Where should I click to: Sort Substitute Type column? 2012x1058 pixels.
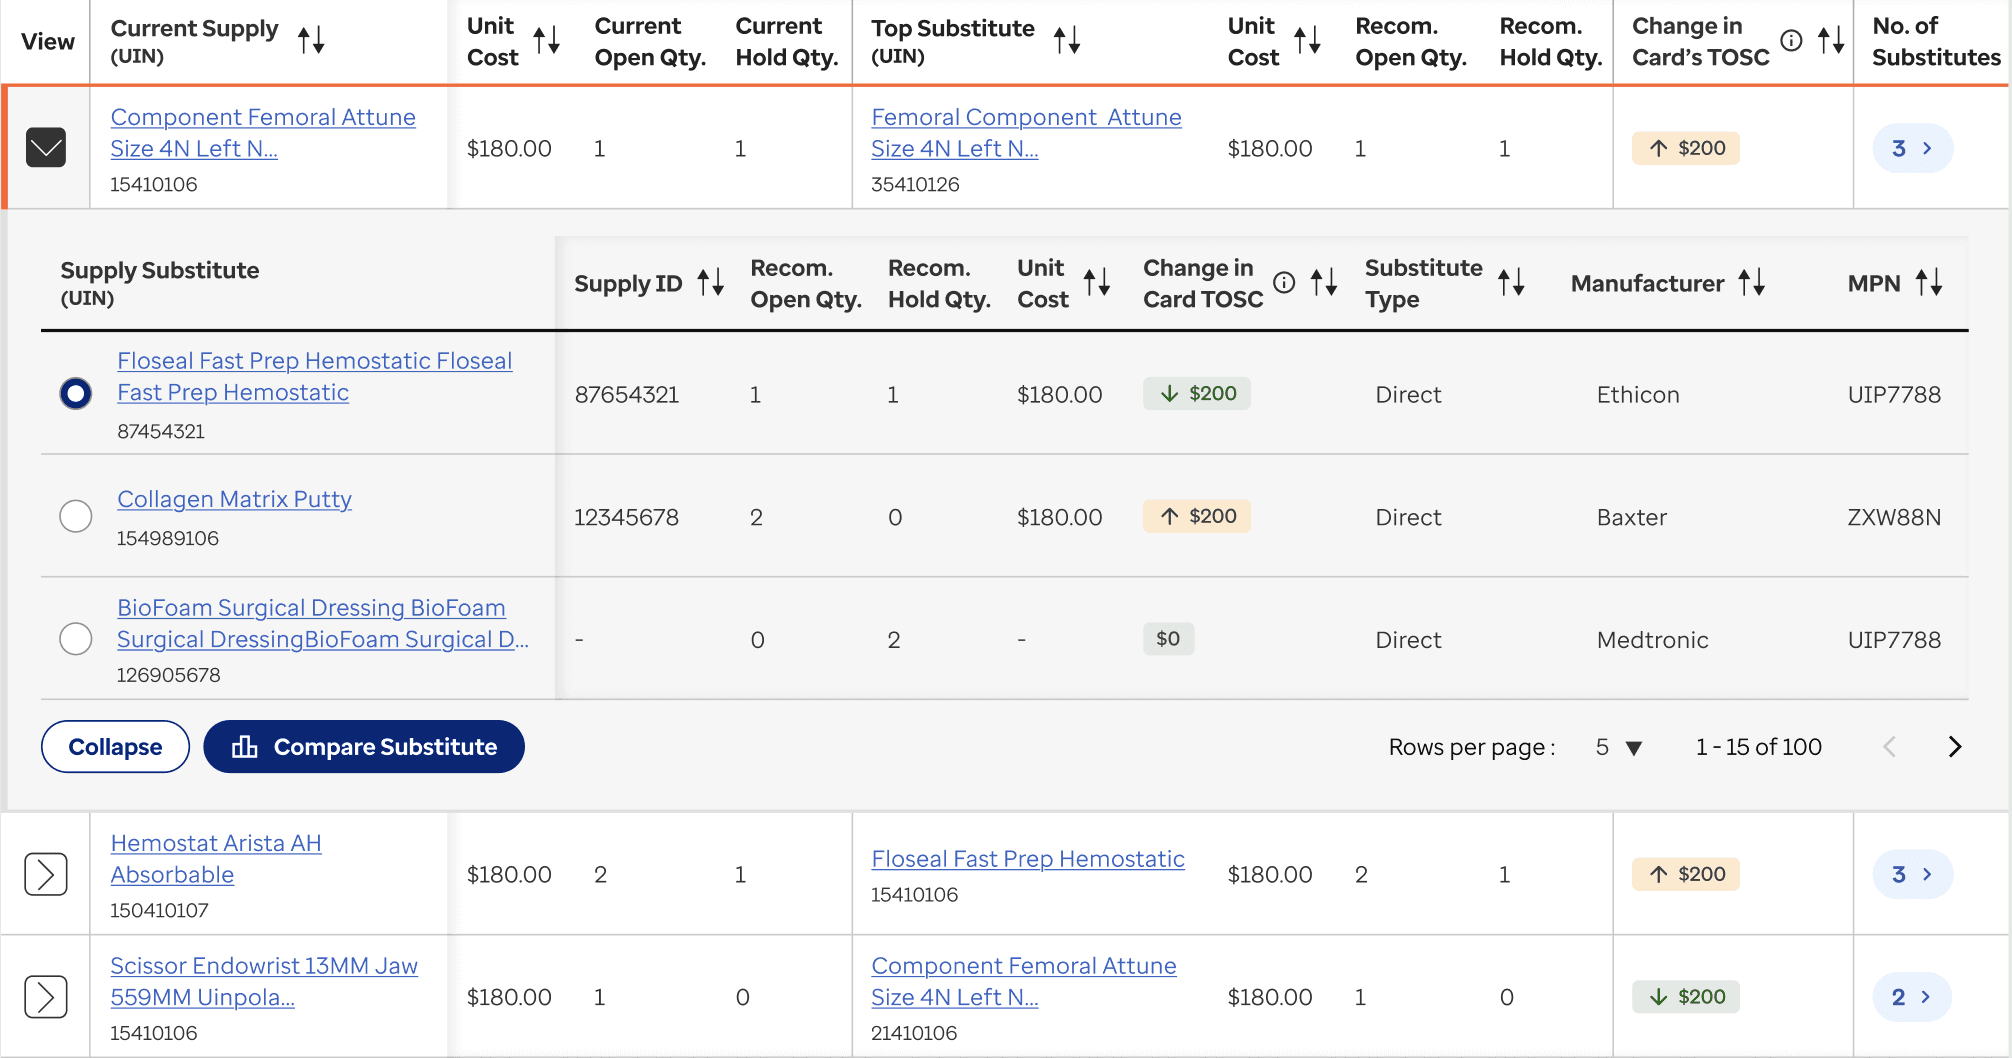1511,283
